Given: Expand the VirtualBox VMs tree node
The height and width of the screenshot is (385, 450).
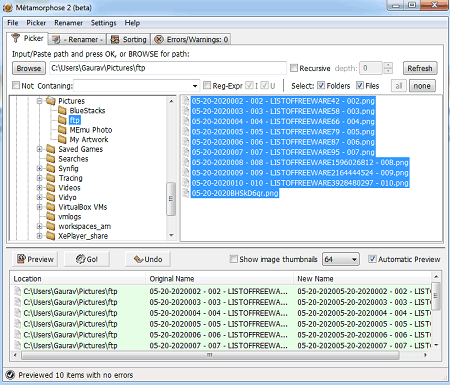Looking at the screenshot, I should click(x=39, y=207).
